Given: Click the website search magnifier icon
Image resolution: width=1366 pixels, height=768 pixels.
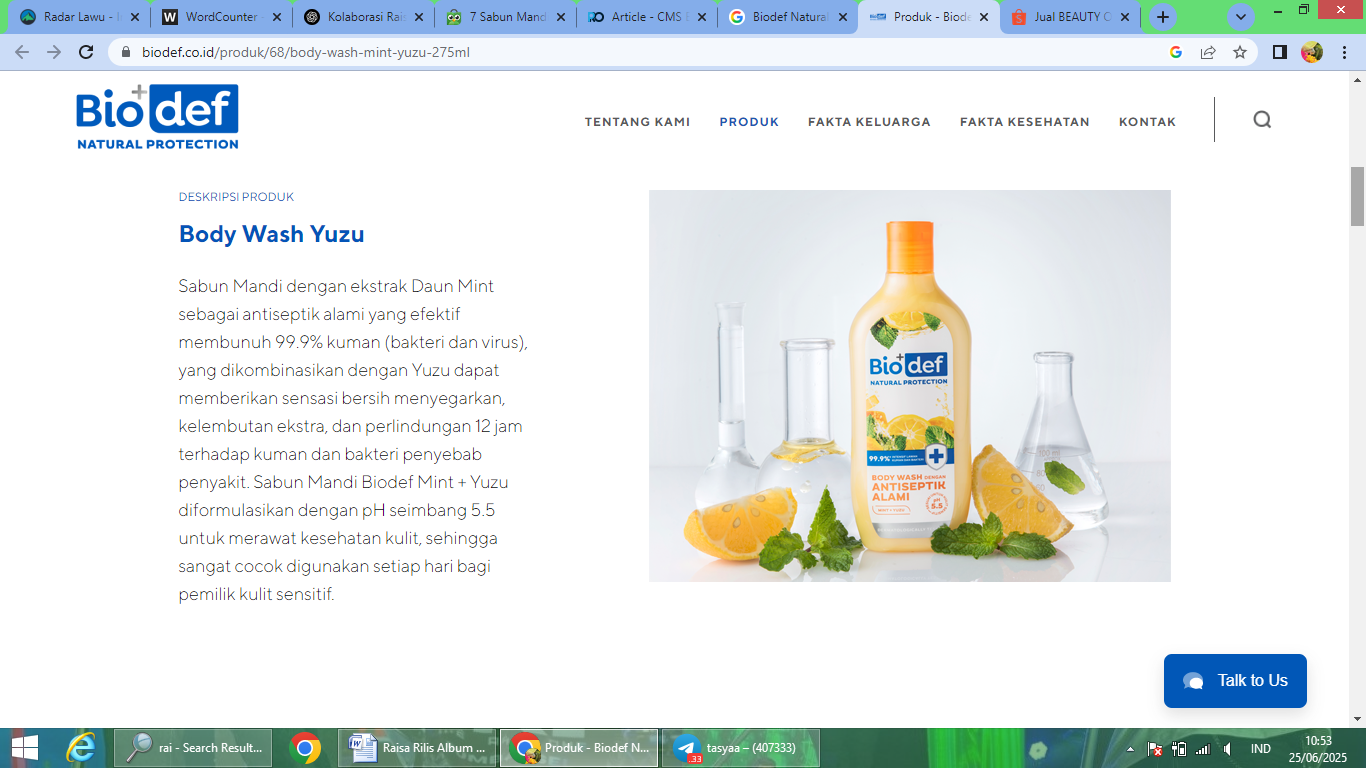Looking at the screenshot, I should tap(1262, 120).
